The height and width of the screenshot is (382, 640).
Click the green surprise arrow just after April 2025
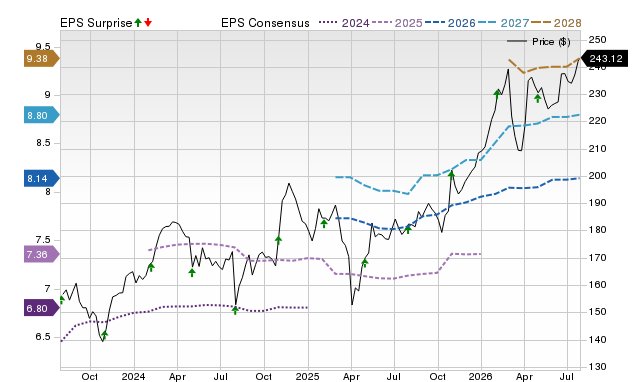(x=364, y=263)
